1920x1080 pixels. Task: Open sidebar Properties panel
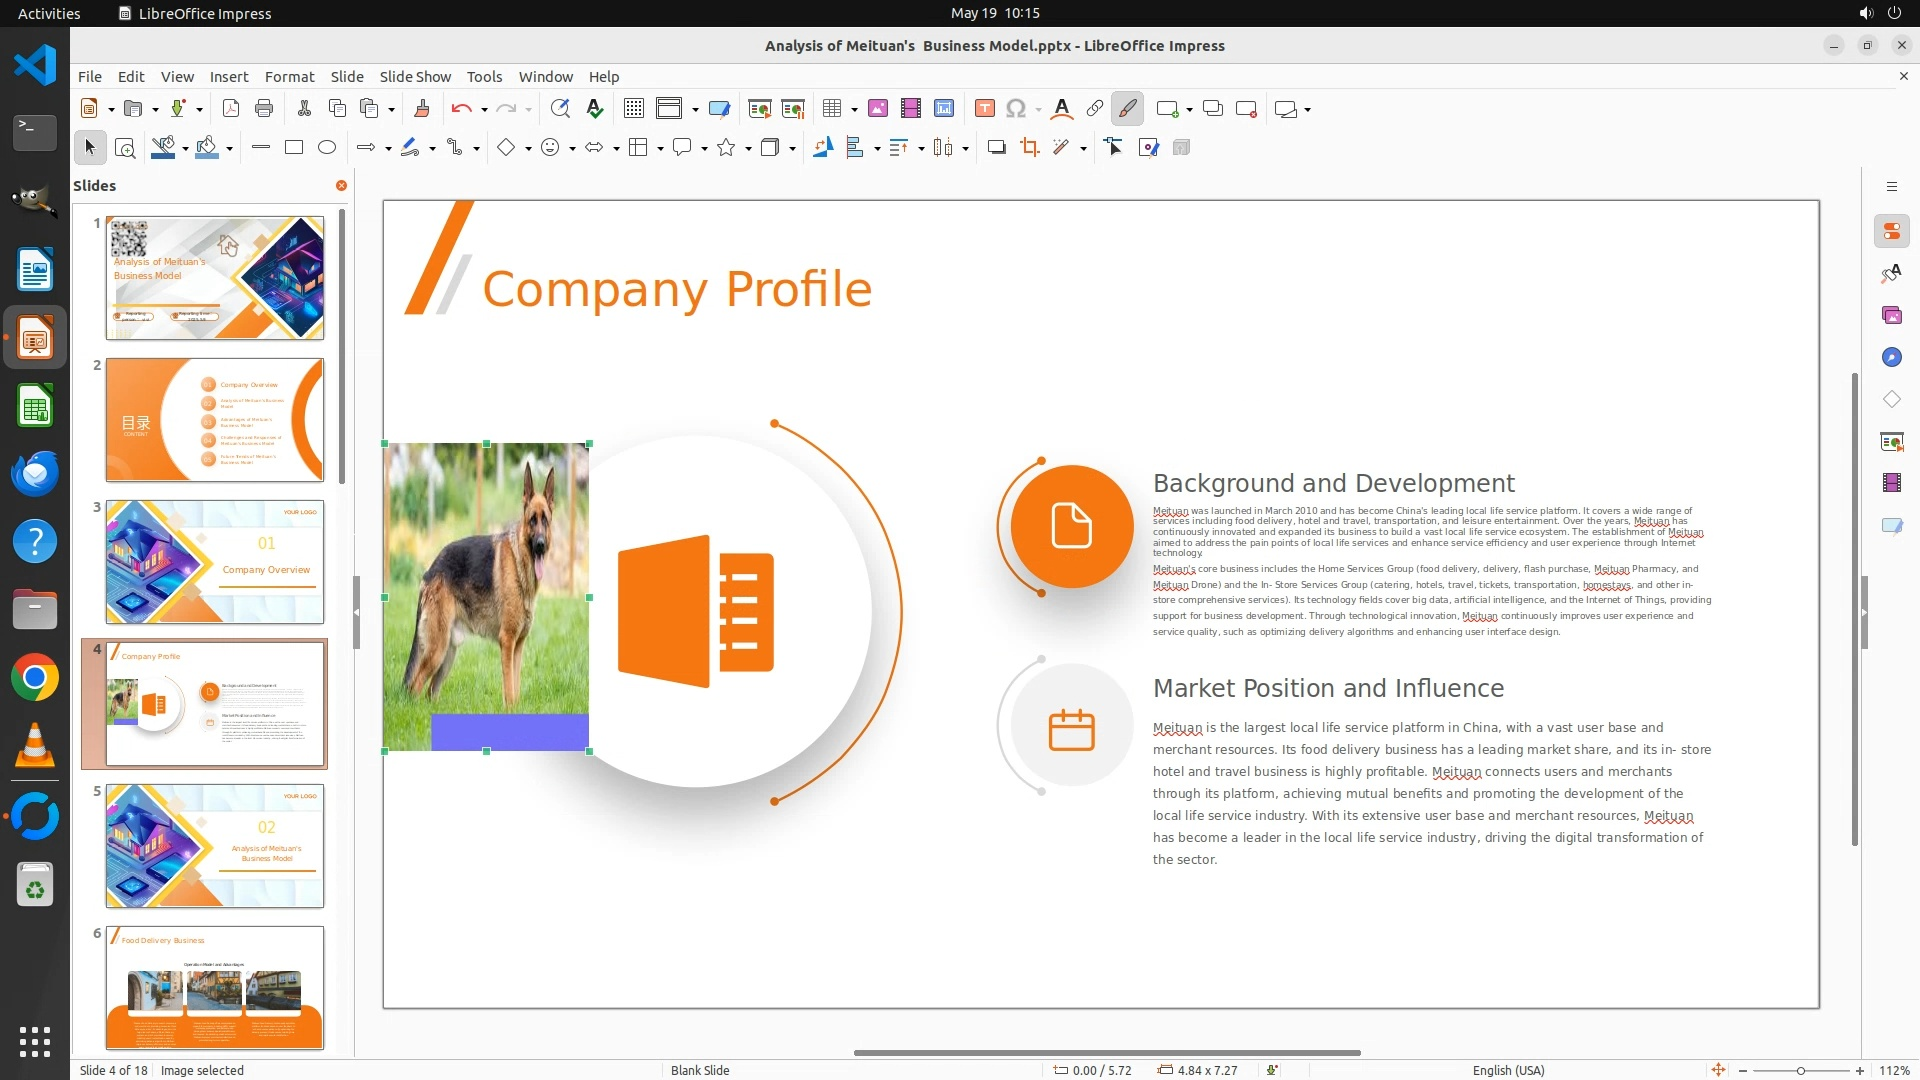1891,231
